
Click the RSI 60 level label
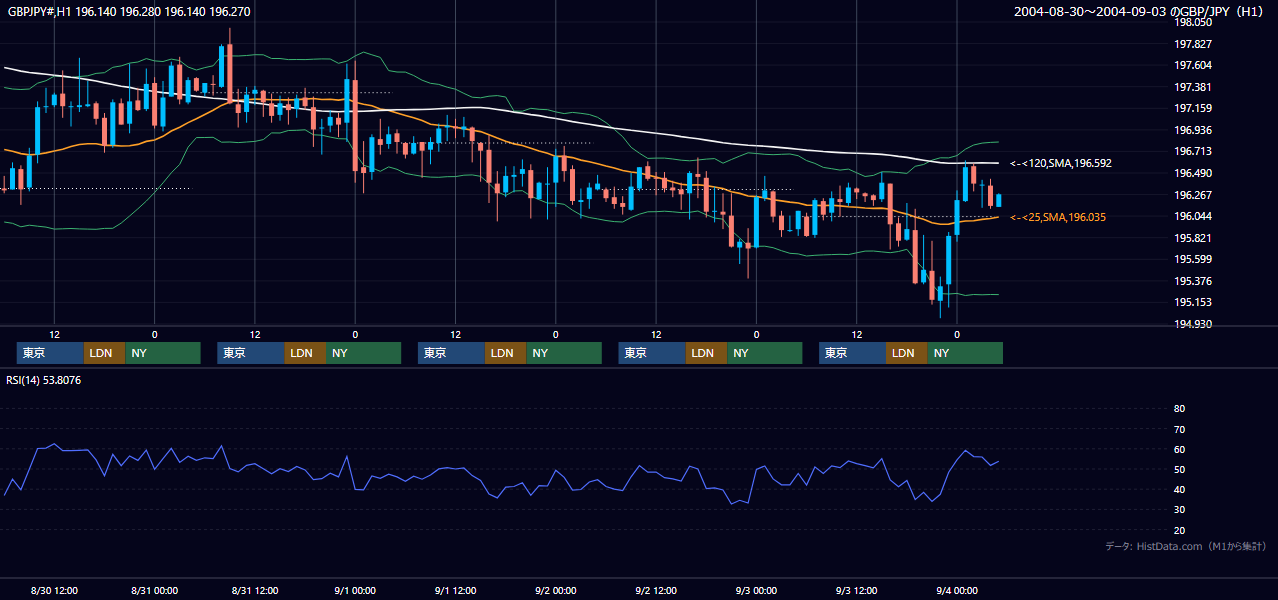click(x=1179, y=449)
